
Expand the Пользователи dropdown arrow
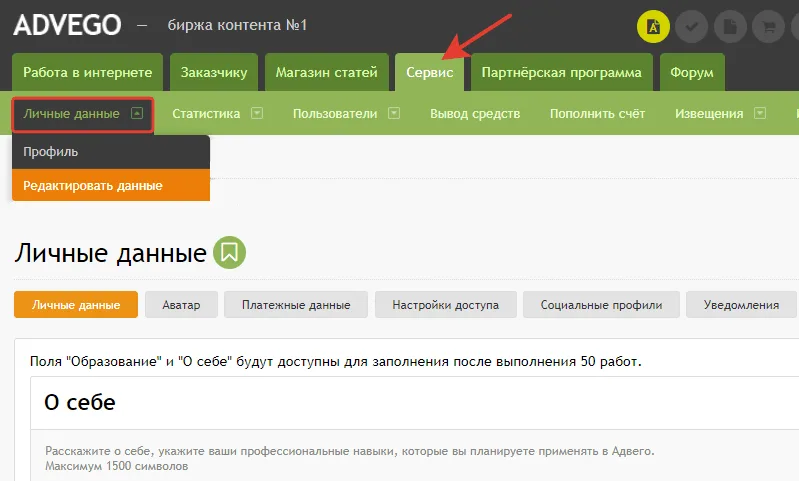[x=394, y=113]
